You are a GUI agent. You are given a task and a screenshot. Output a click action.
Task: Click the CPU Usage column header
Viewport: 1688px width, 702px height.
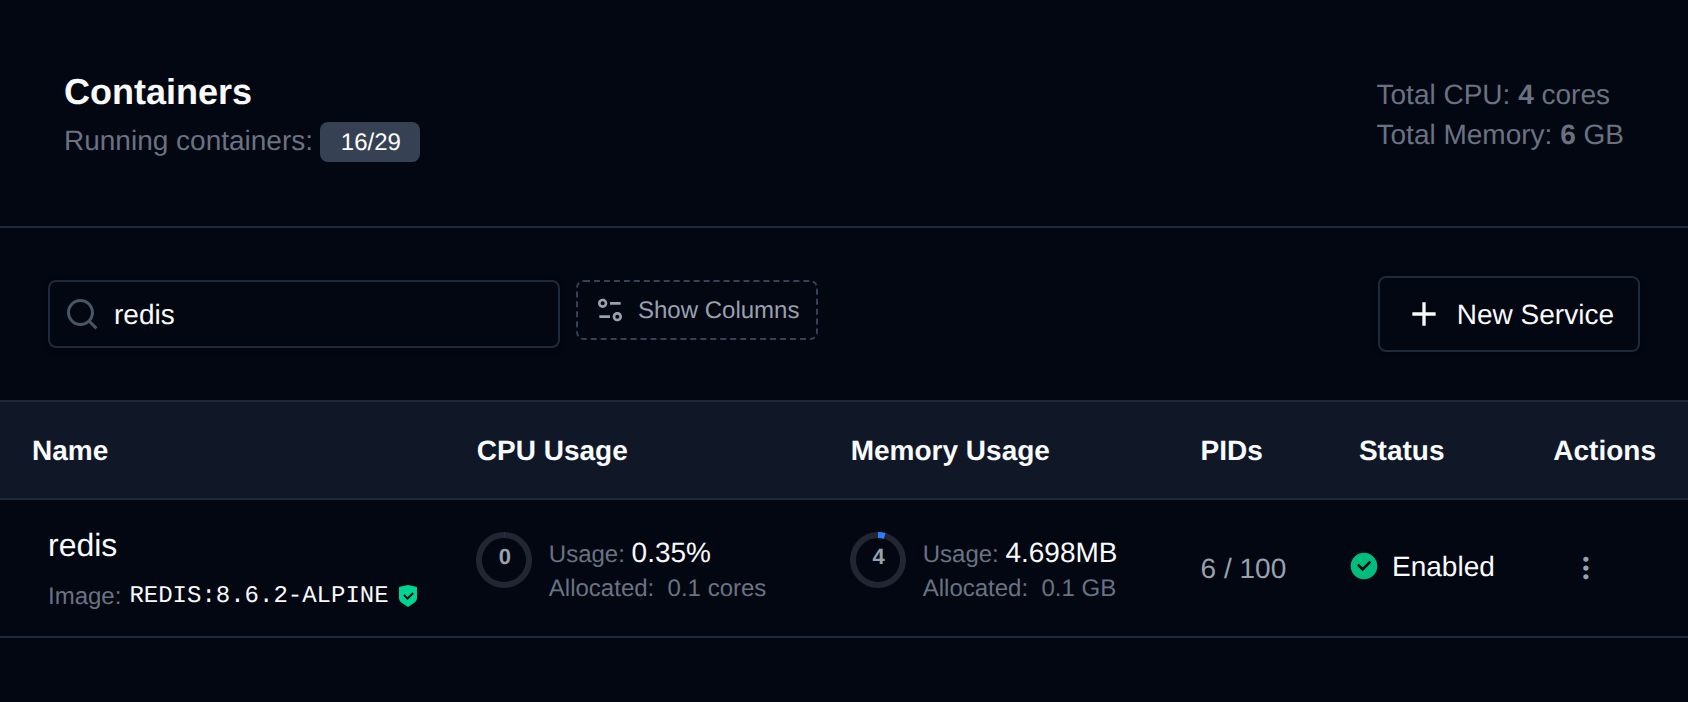552,451
